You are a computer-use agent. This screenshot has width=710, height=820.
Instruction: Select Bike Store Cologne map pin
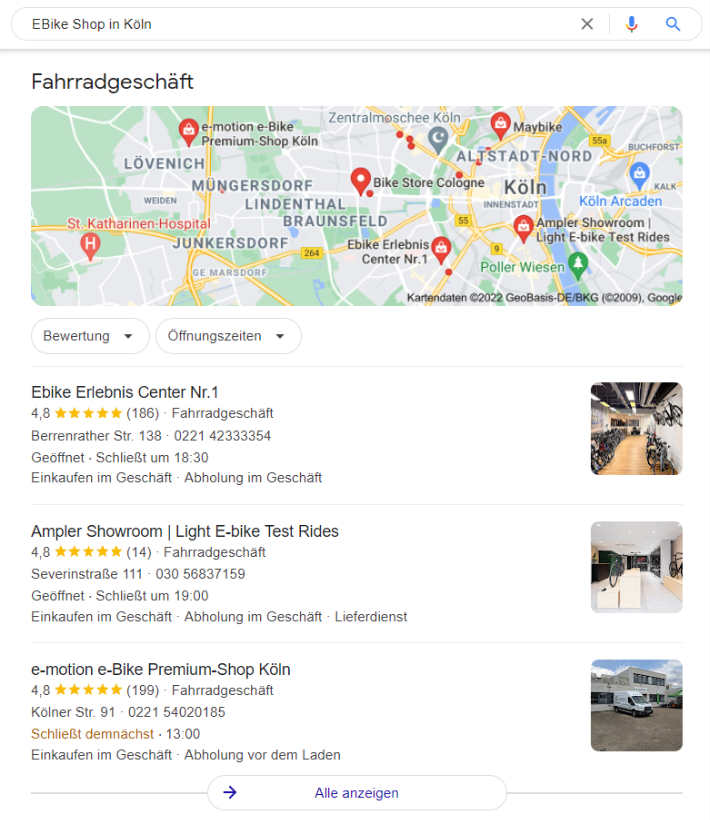(360, 181)
